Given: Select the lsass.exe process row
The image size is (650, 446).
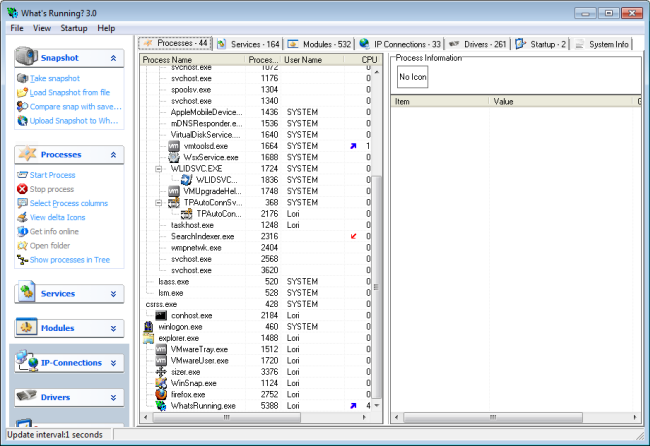Looking at the screenshot, I should [256, 281].
